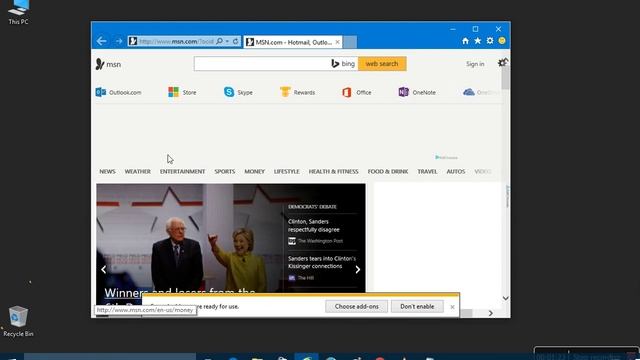This screenshot has width=640, height=360.
Task: Click the vertical scrollbar thumb
Action: [505, 78]
